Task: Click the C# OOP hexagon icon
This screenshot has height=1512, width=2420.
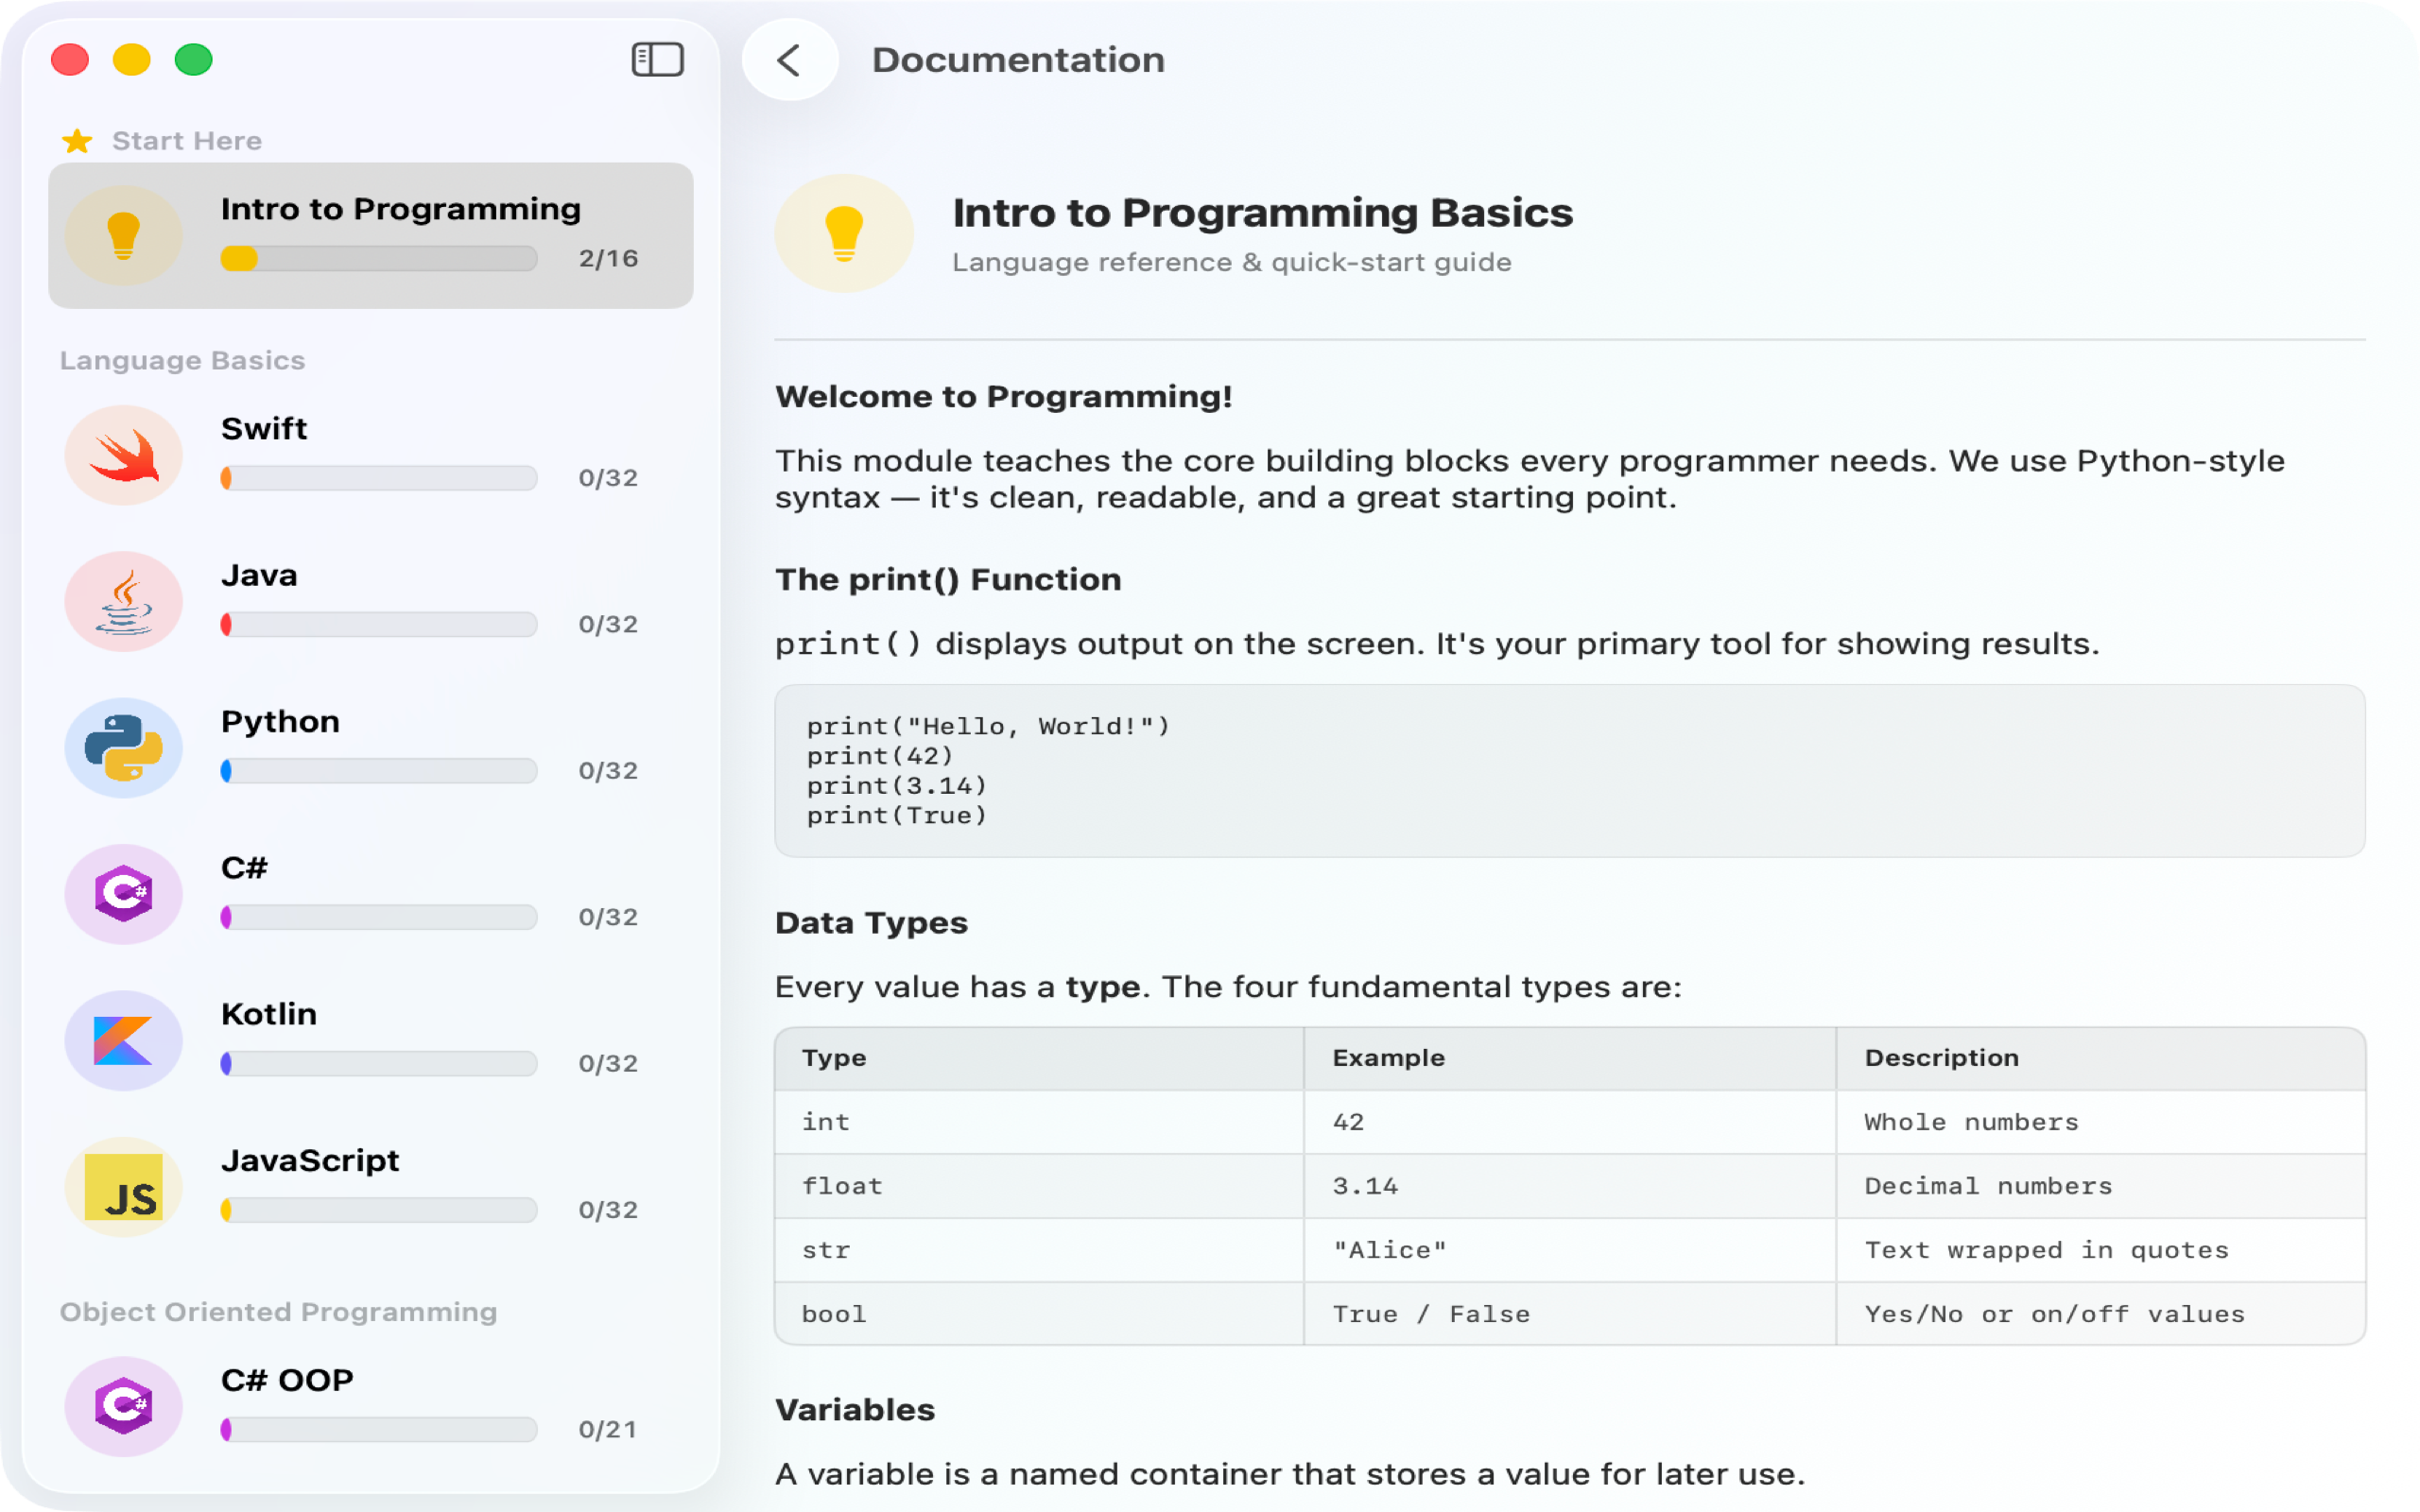Action: (x=124, y=1407)
